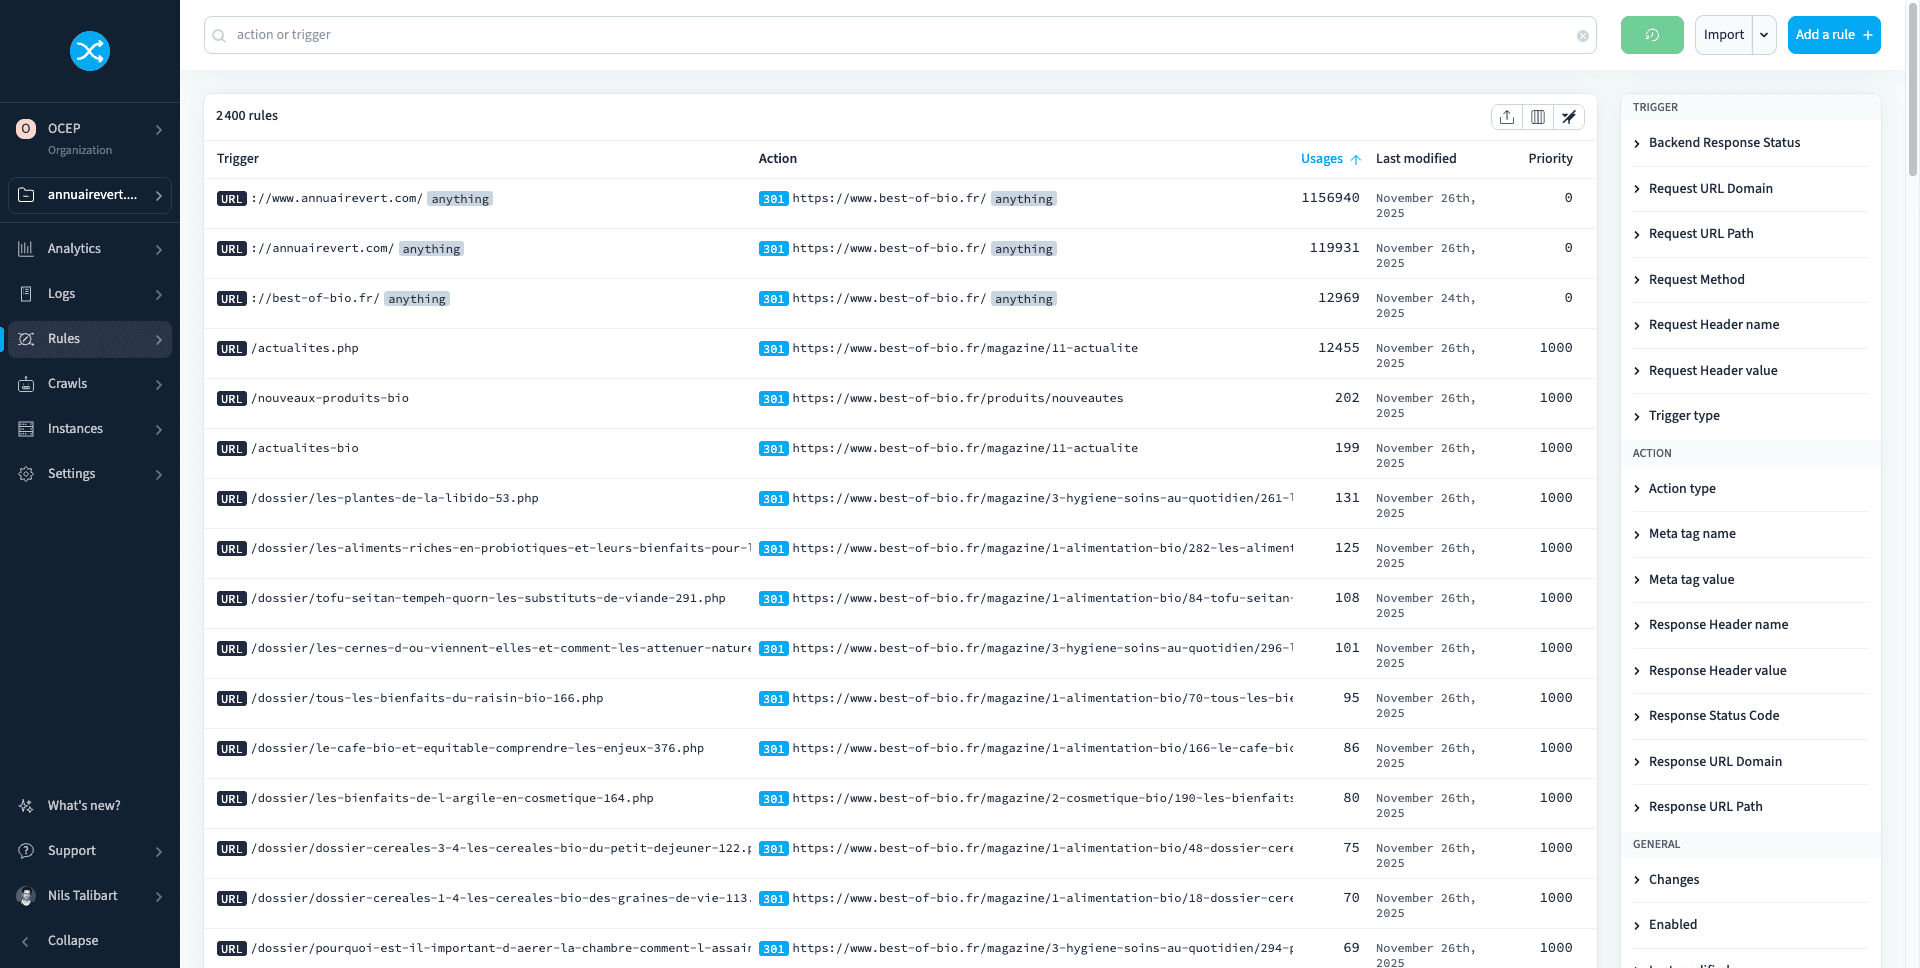Click the Instances server icon
This screenshot has height=968, width=1920.
[x=26, y=429]
